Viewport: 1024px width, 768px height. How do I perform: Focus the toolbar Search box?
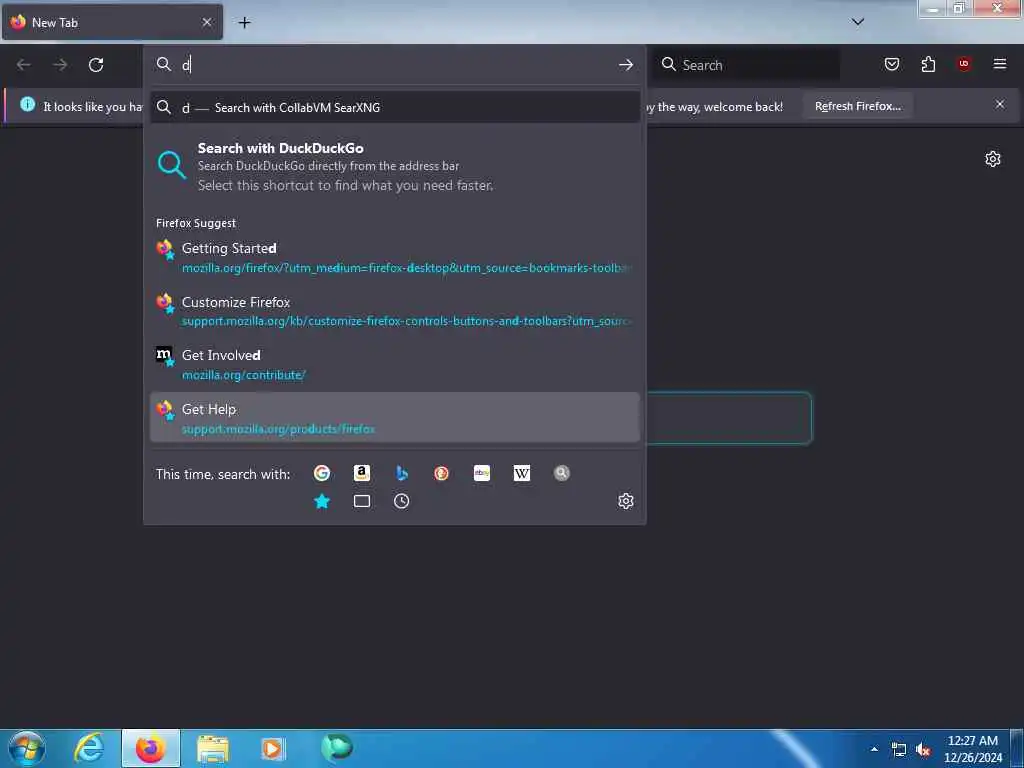point(746,65)
